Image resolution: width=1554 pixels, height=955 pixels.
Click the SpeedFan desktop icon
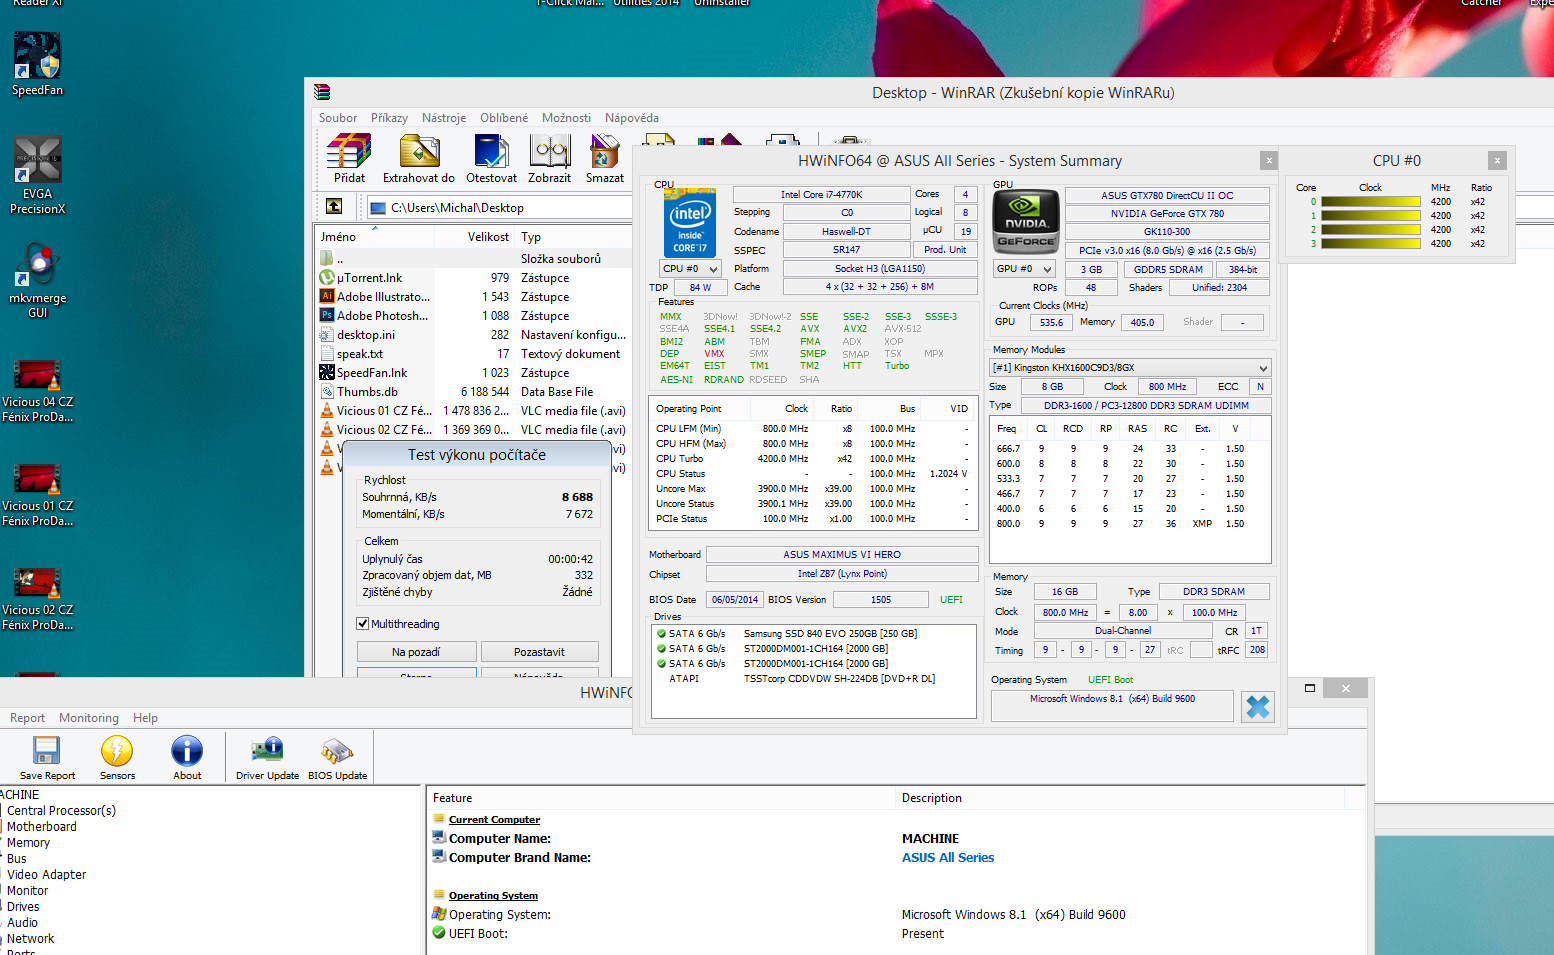37,65
